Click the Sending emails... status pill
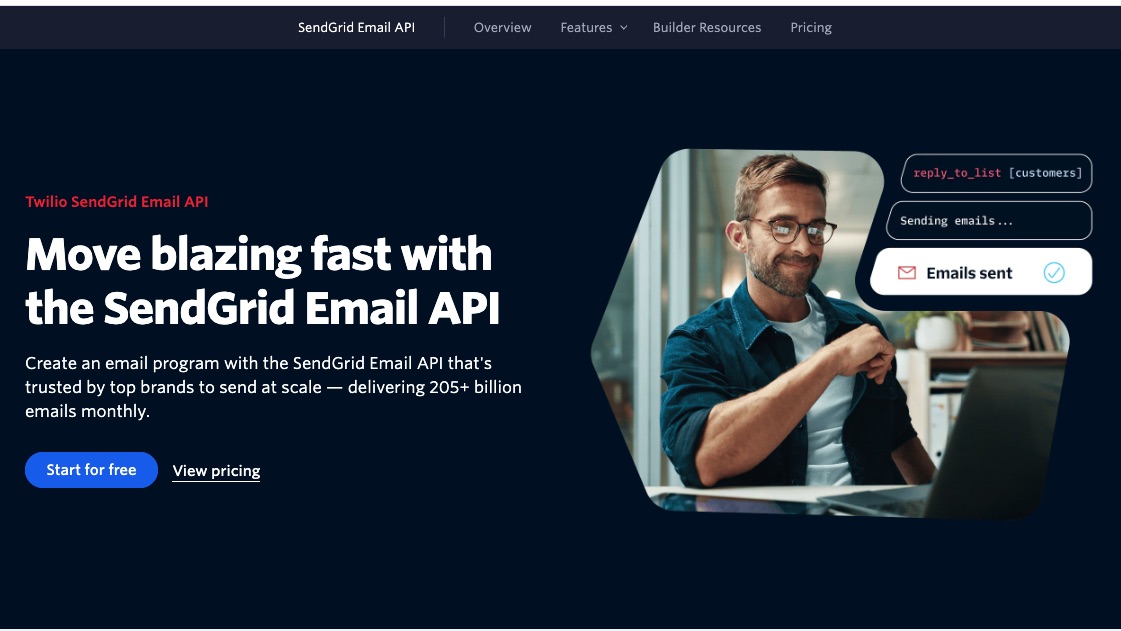1121x631 pixels. tap(989, 221)
